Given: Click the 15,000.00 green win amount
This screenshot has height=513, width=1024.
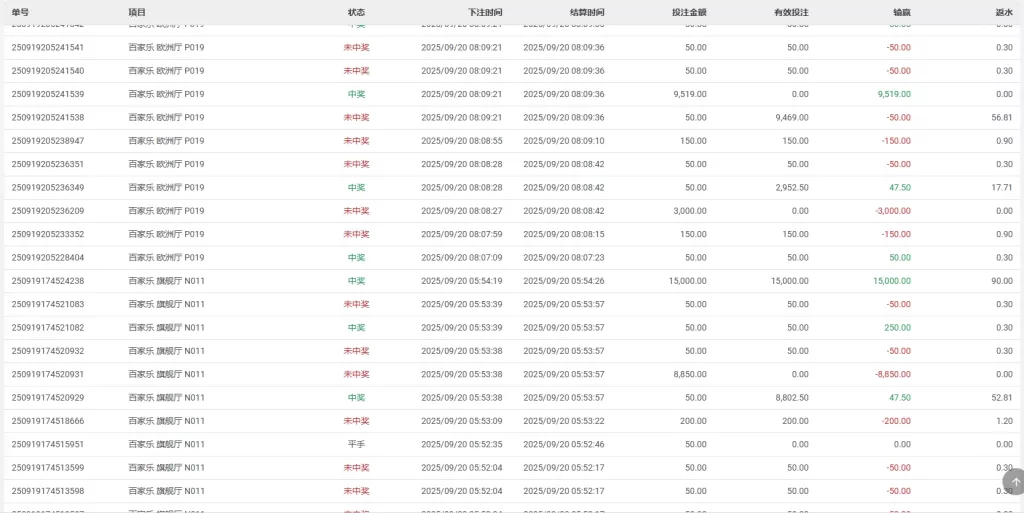Looking at the screenshot, I should [891, 281].
